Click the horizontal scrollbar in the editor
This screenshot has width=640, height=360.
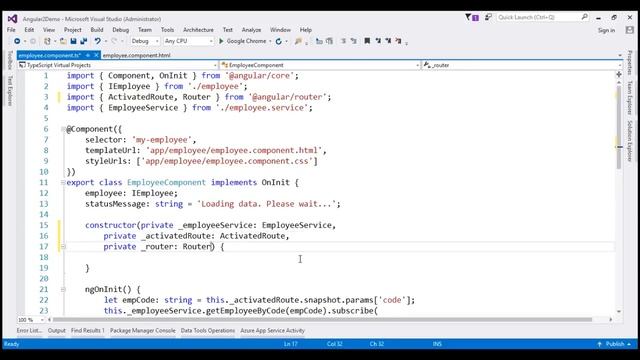pos(322,320)
